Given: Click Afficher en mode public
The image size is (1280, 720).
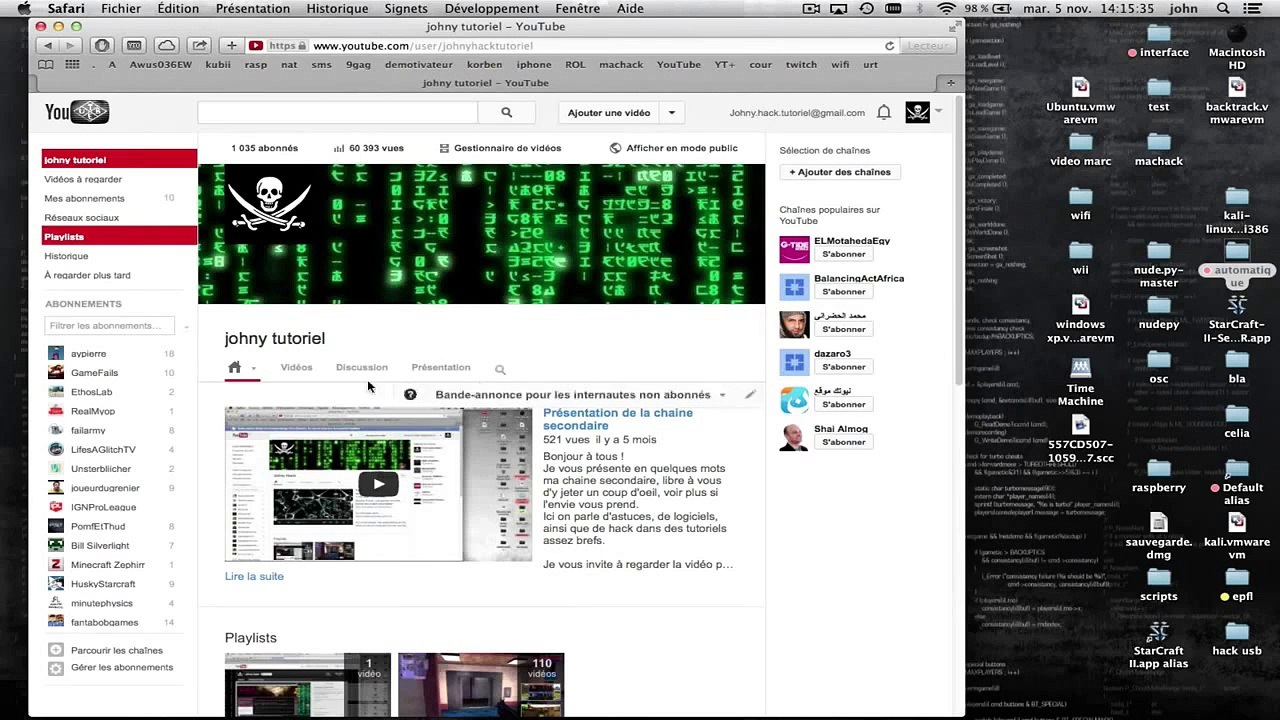Looking at the screenshot, I should (x=673, y=148).
